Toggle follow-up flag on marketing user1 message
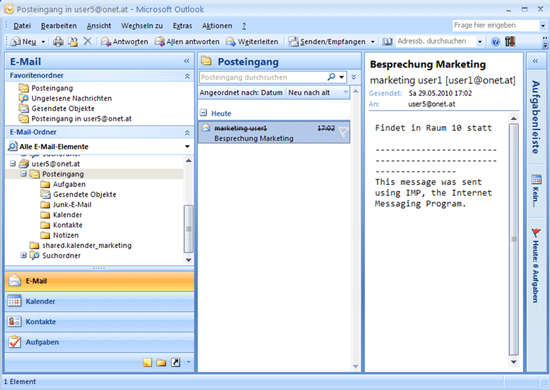 pos(343,132)
